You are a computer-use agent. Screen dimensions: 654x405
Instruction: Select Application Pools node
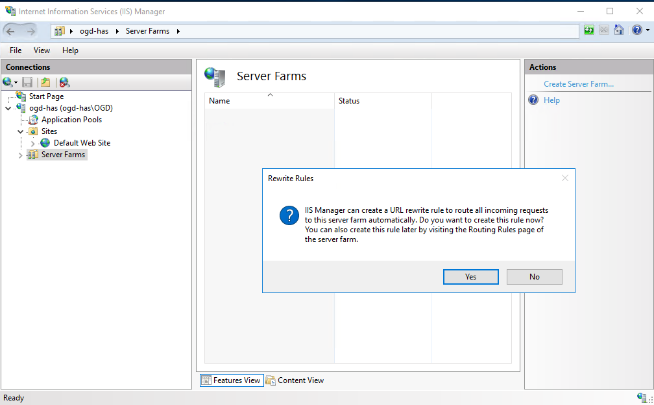pos(72,120)
